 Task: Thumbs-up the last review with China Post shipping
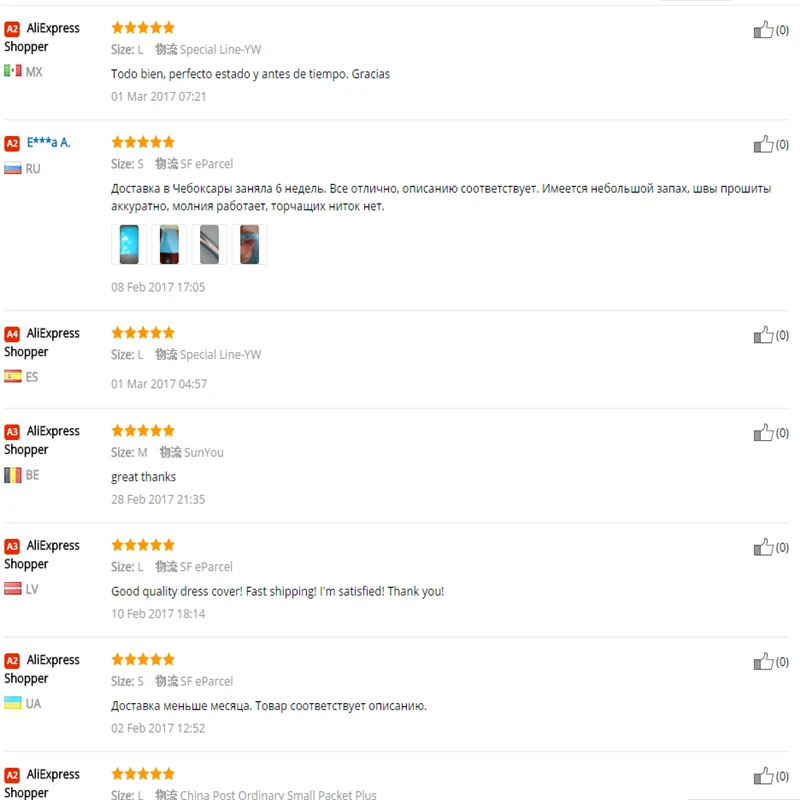point(763,776)
